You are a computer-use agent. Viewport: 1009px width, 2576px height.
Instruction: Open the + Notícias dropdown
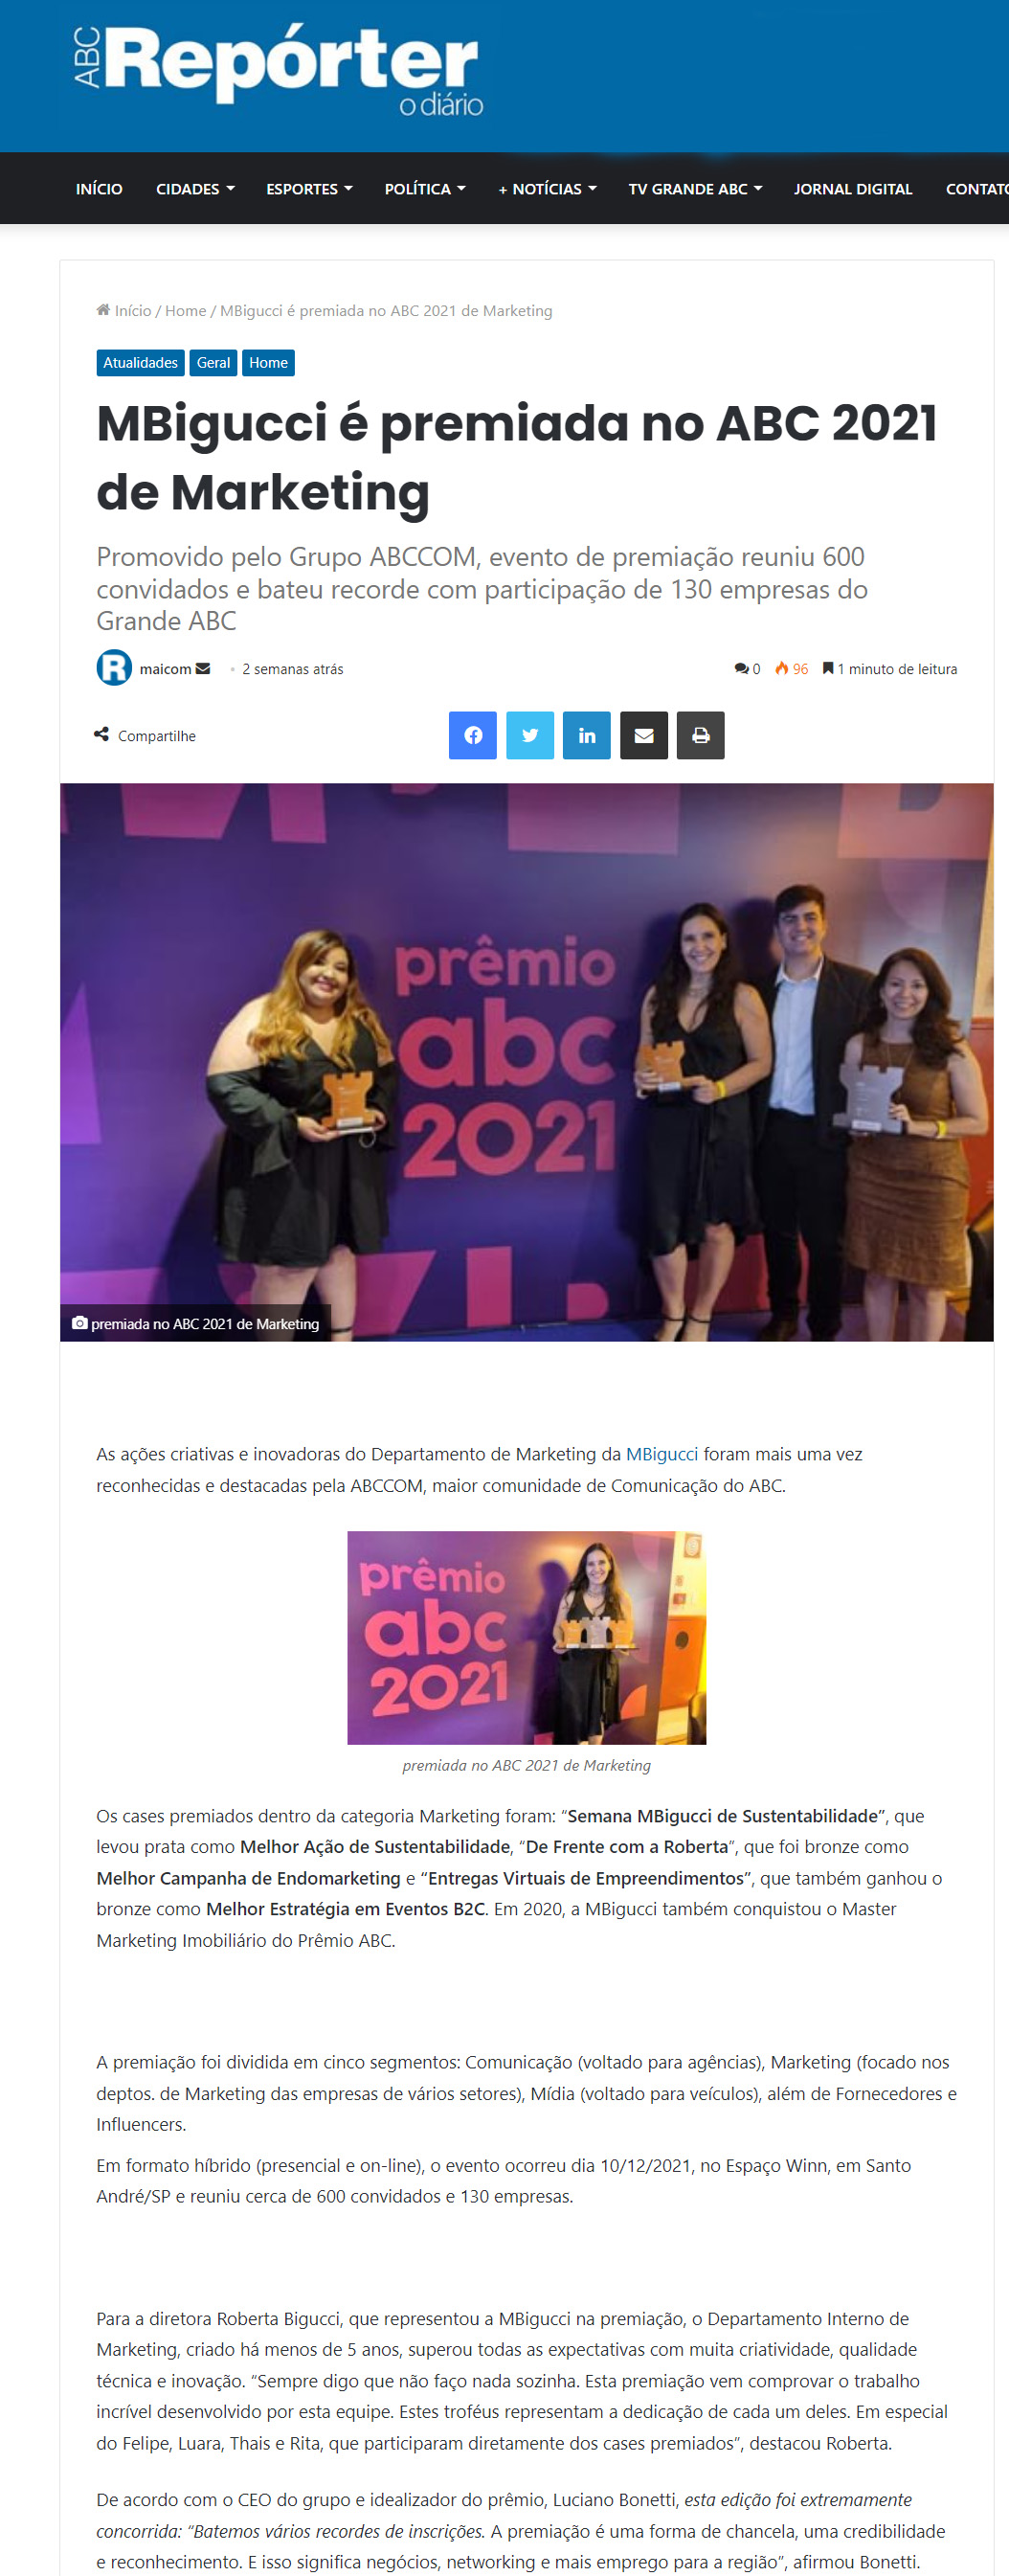click(x=547, y=188)
